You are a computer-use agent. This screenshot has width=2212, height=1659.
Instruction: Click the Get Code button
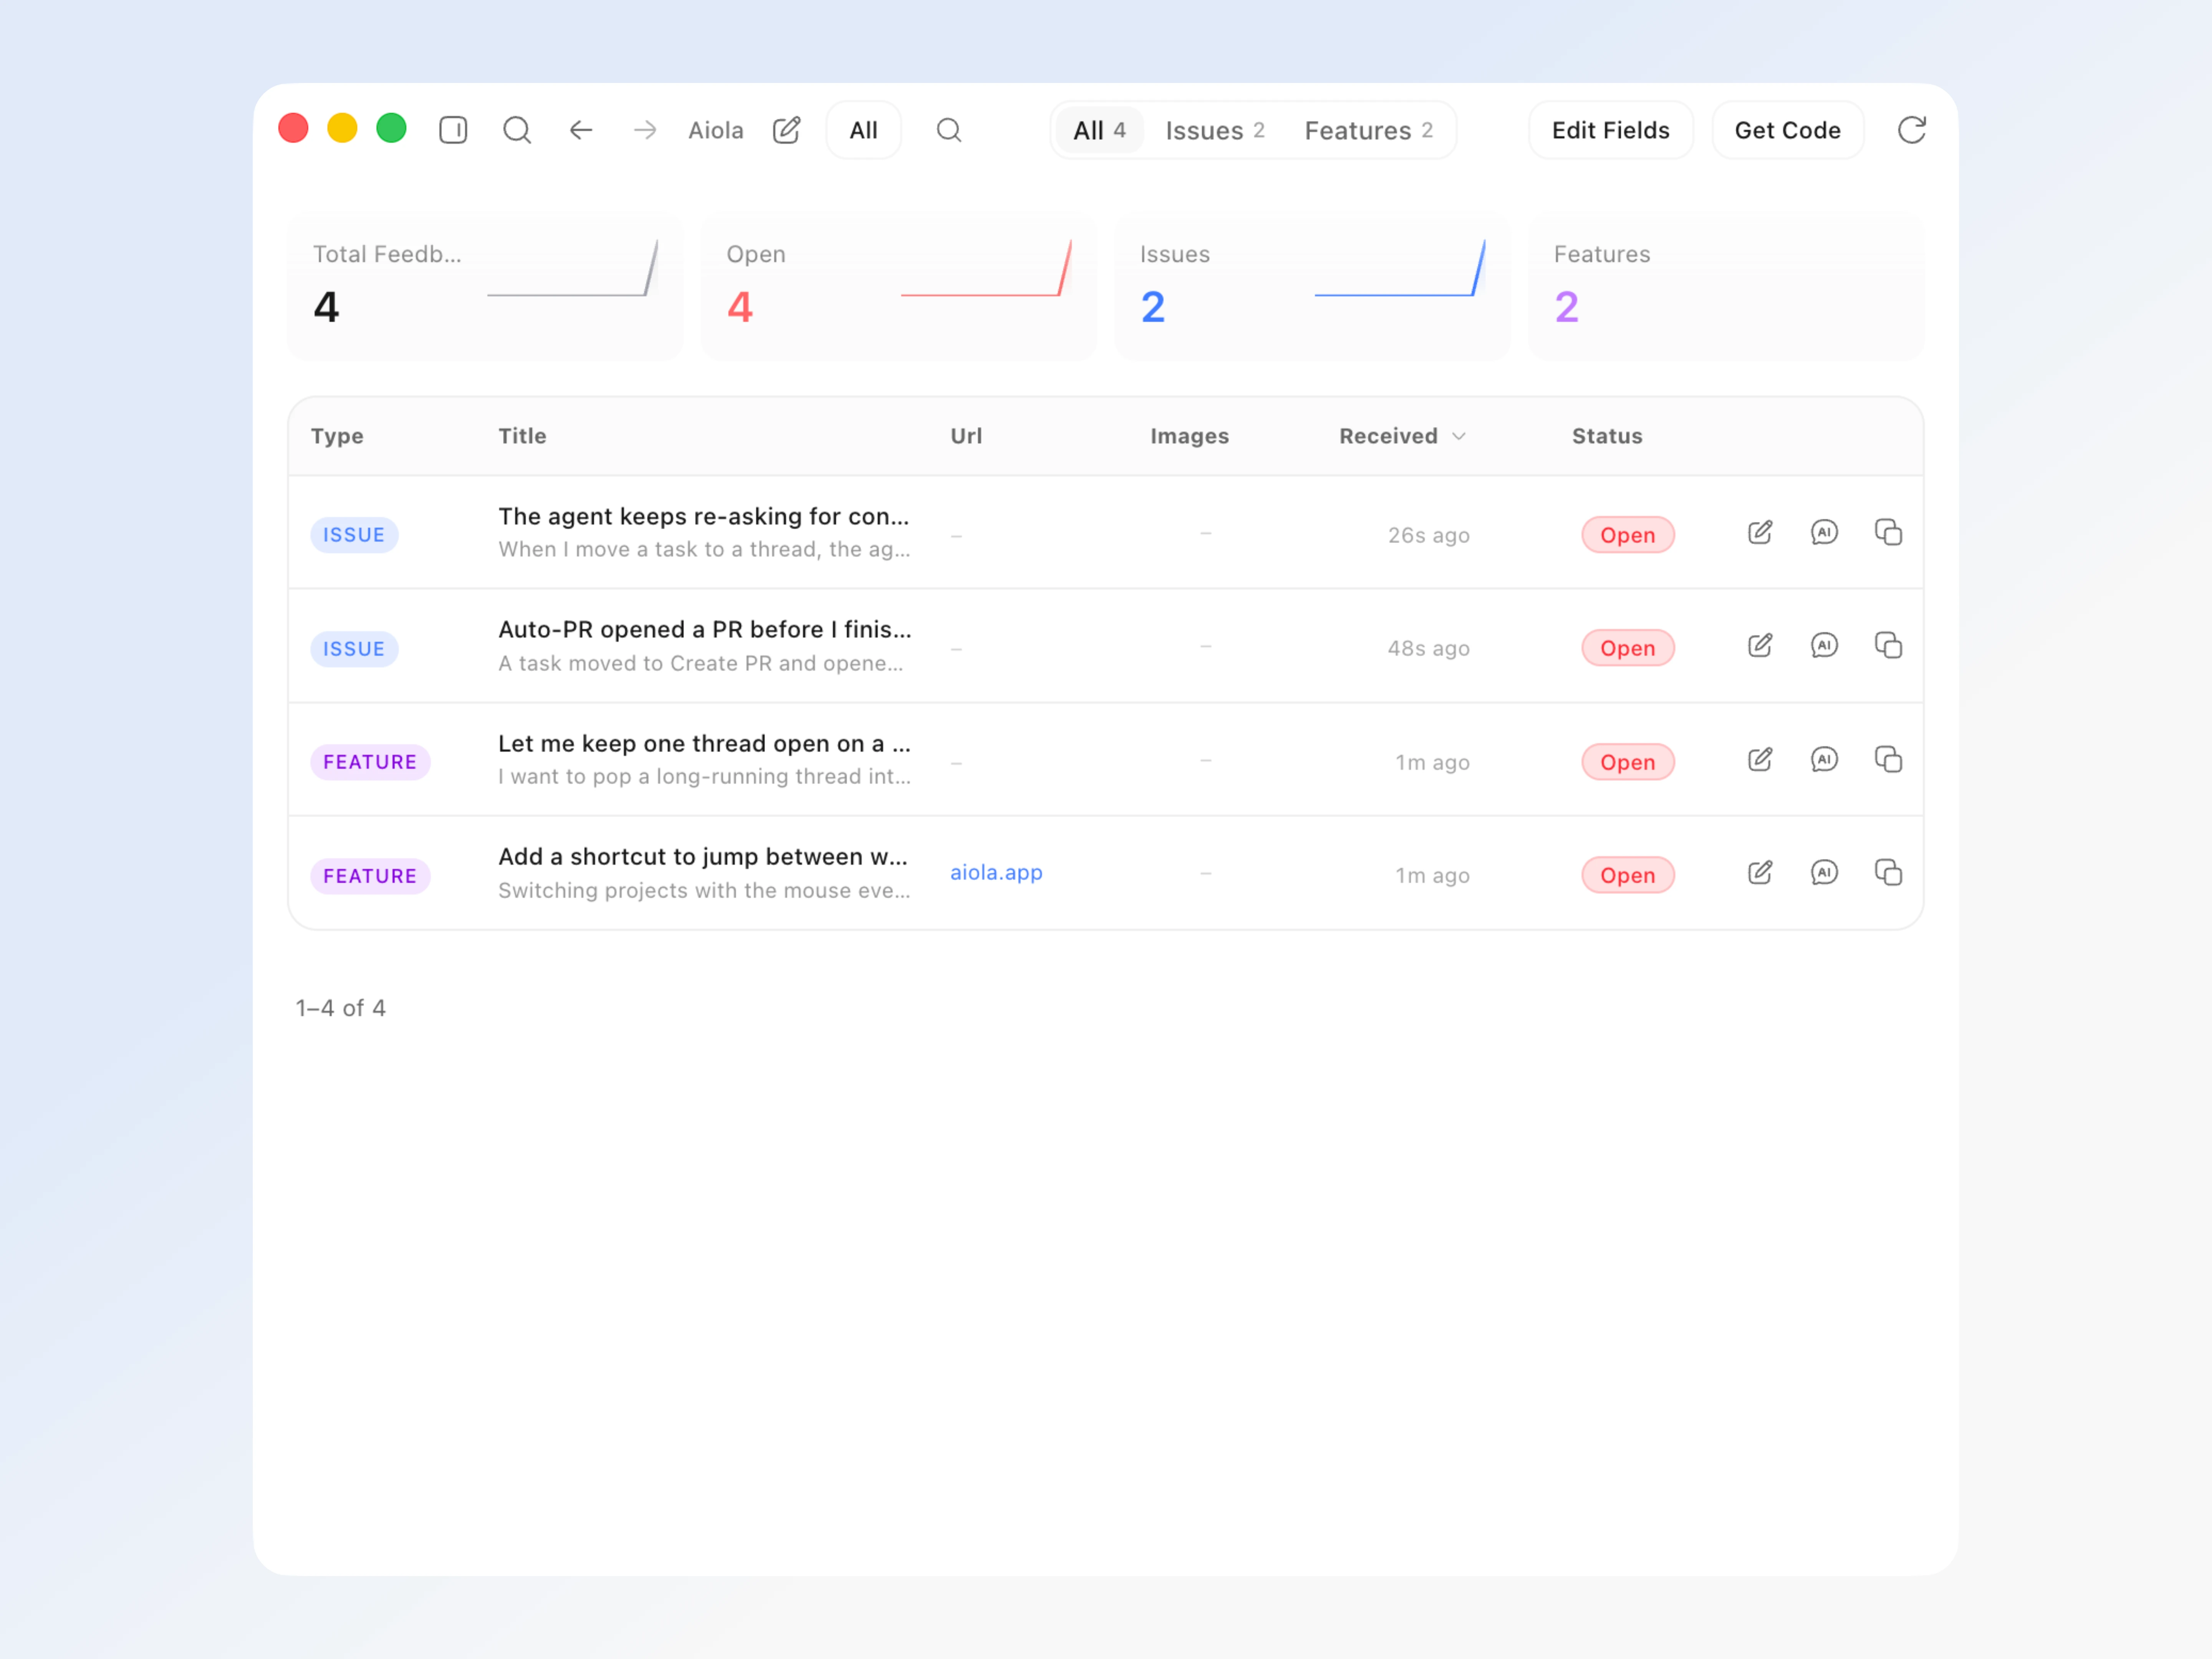coord(1788,130)
